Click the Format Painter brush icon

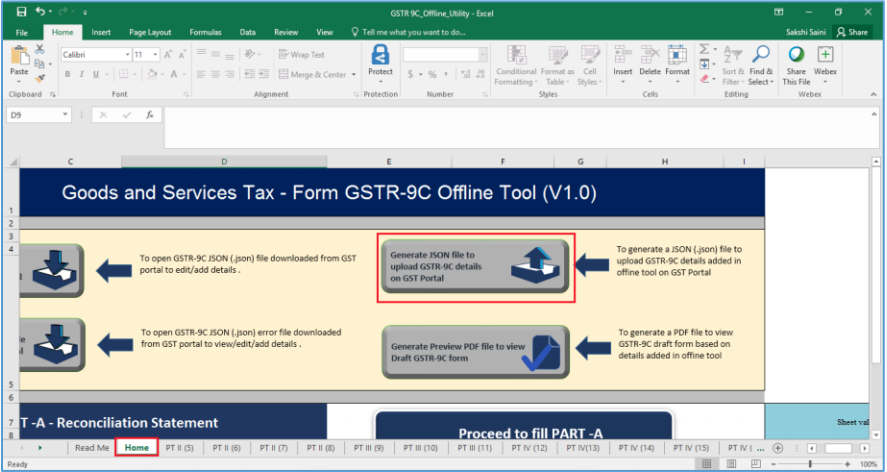click(40, 78)
